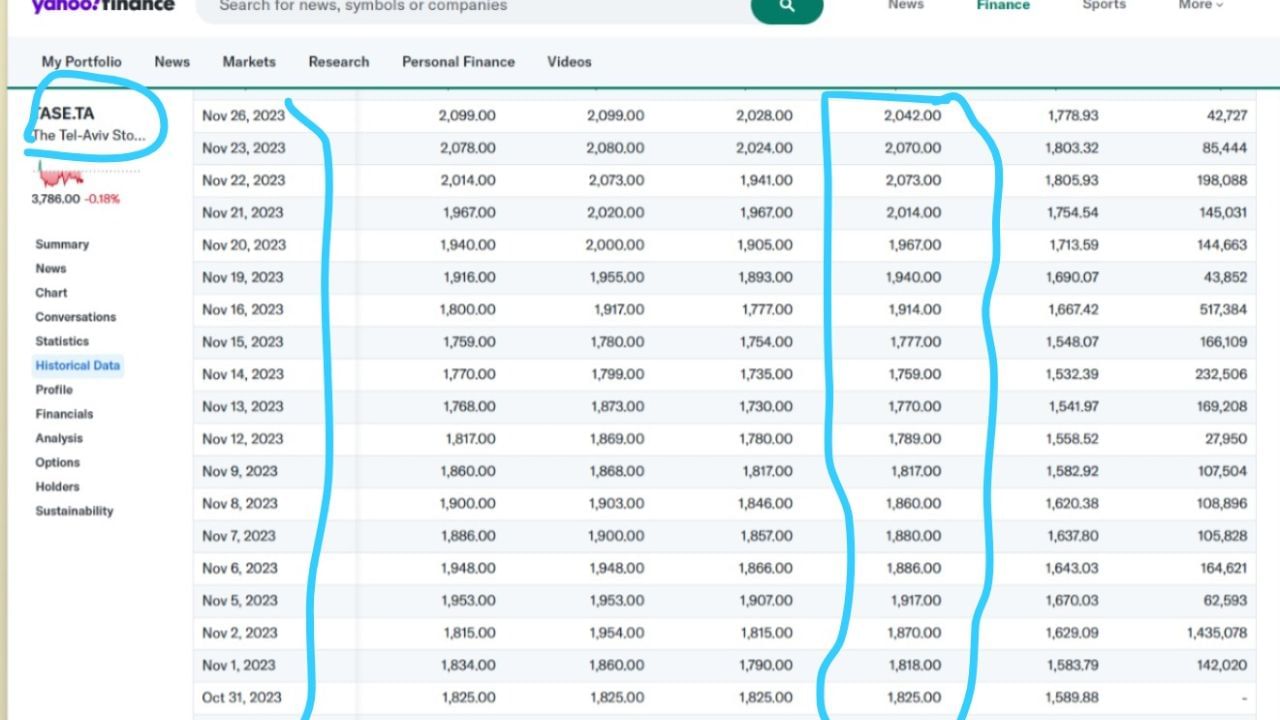
Task: Open Conversations in the sidebar
Action: coord(76,317)
